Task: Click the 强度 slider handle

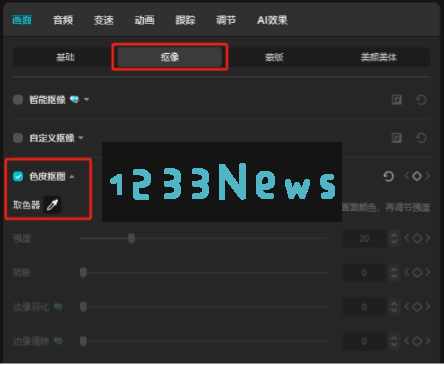Action: point(132,238)
